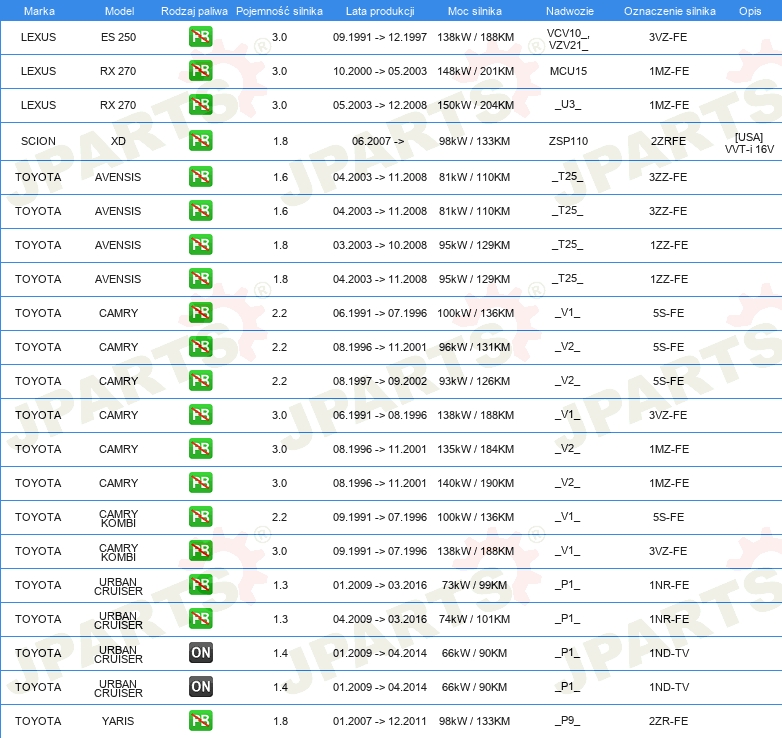Click petrol fuel icon in Scion XD row
The image size is (782, 738).
coord(200,141)
